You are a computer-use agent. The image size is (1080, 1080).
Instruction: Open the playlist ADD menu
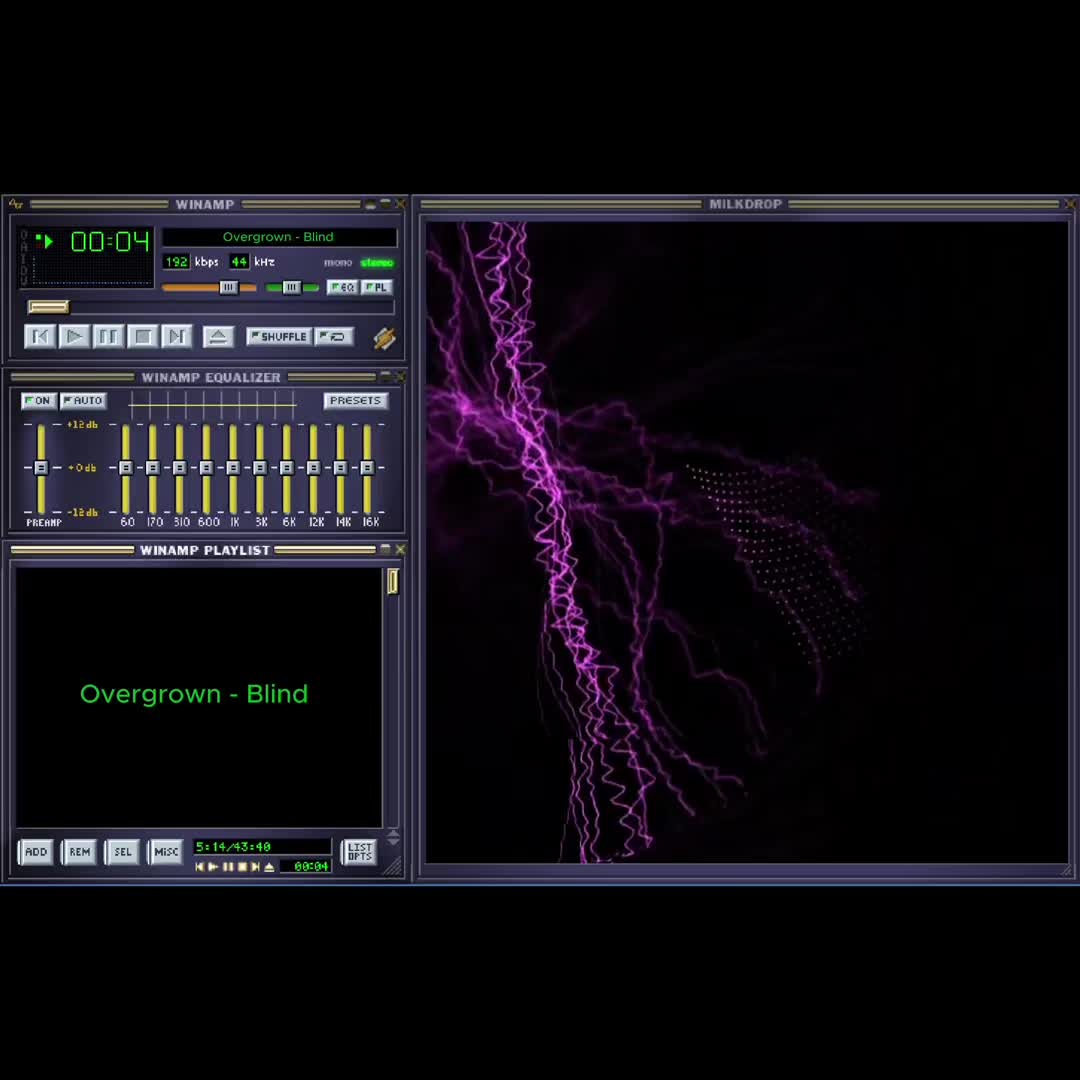(36, 852)
